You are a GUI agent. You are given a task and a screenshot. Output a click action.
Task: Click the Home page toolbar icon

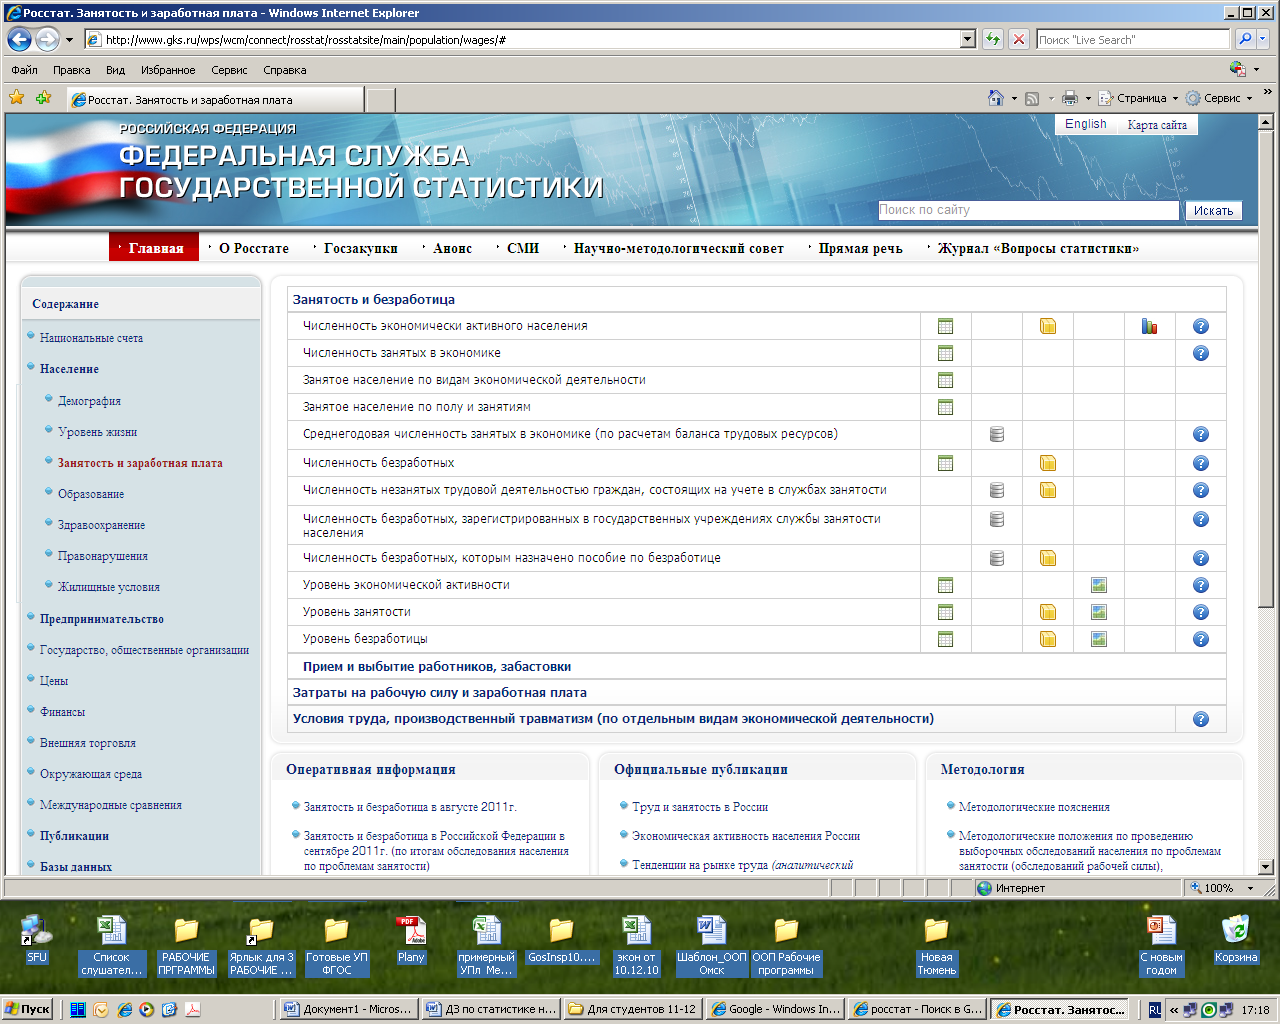pos(995,98)
